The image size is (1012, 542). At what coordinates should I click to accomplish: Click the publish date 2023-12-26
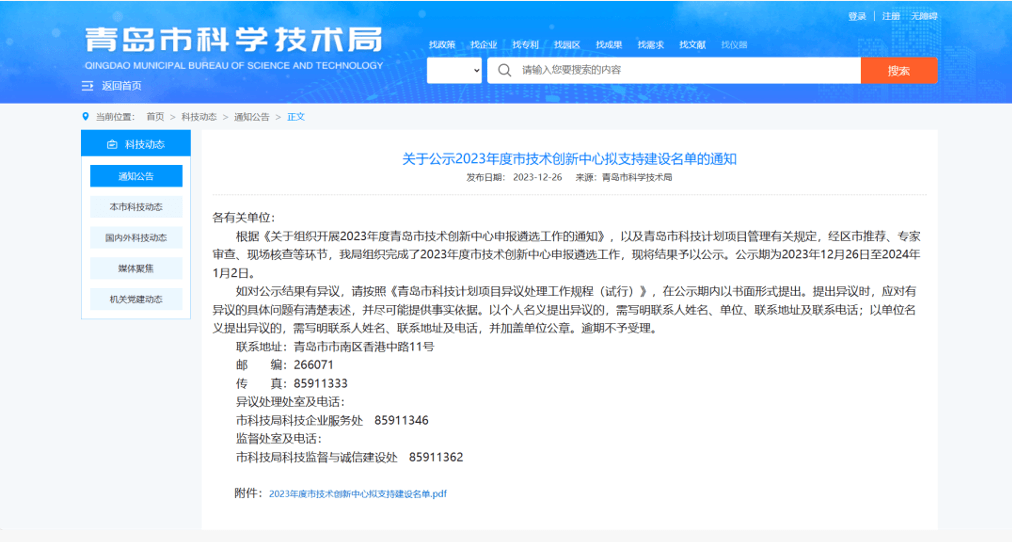click(x=538, y=177)
